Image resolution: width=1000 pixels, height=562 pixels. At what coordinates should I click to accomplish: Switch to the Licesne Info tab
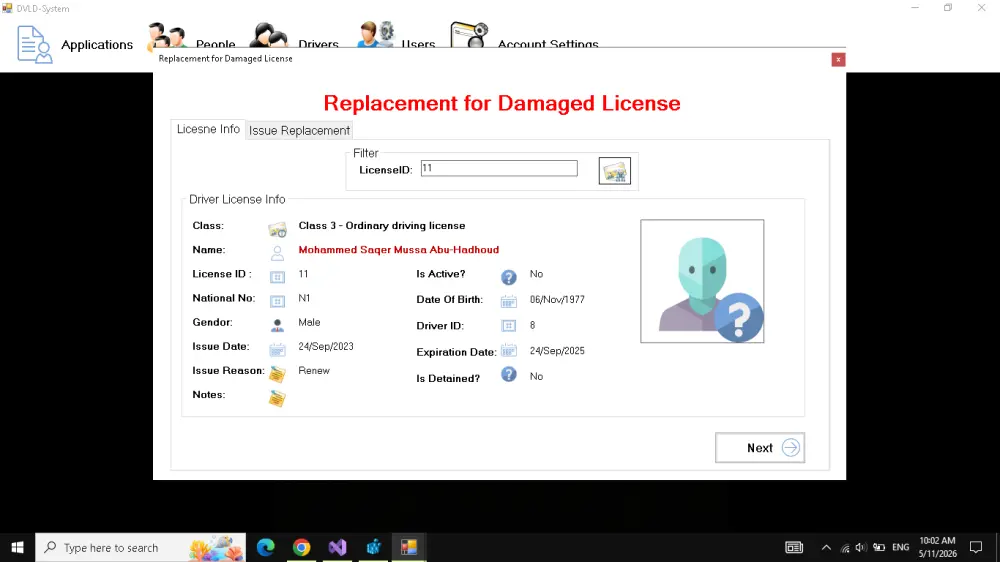208,129
